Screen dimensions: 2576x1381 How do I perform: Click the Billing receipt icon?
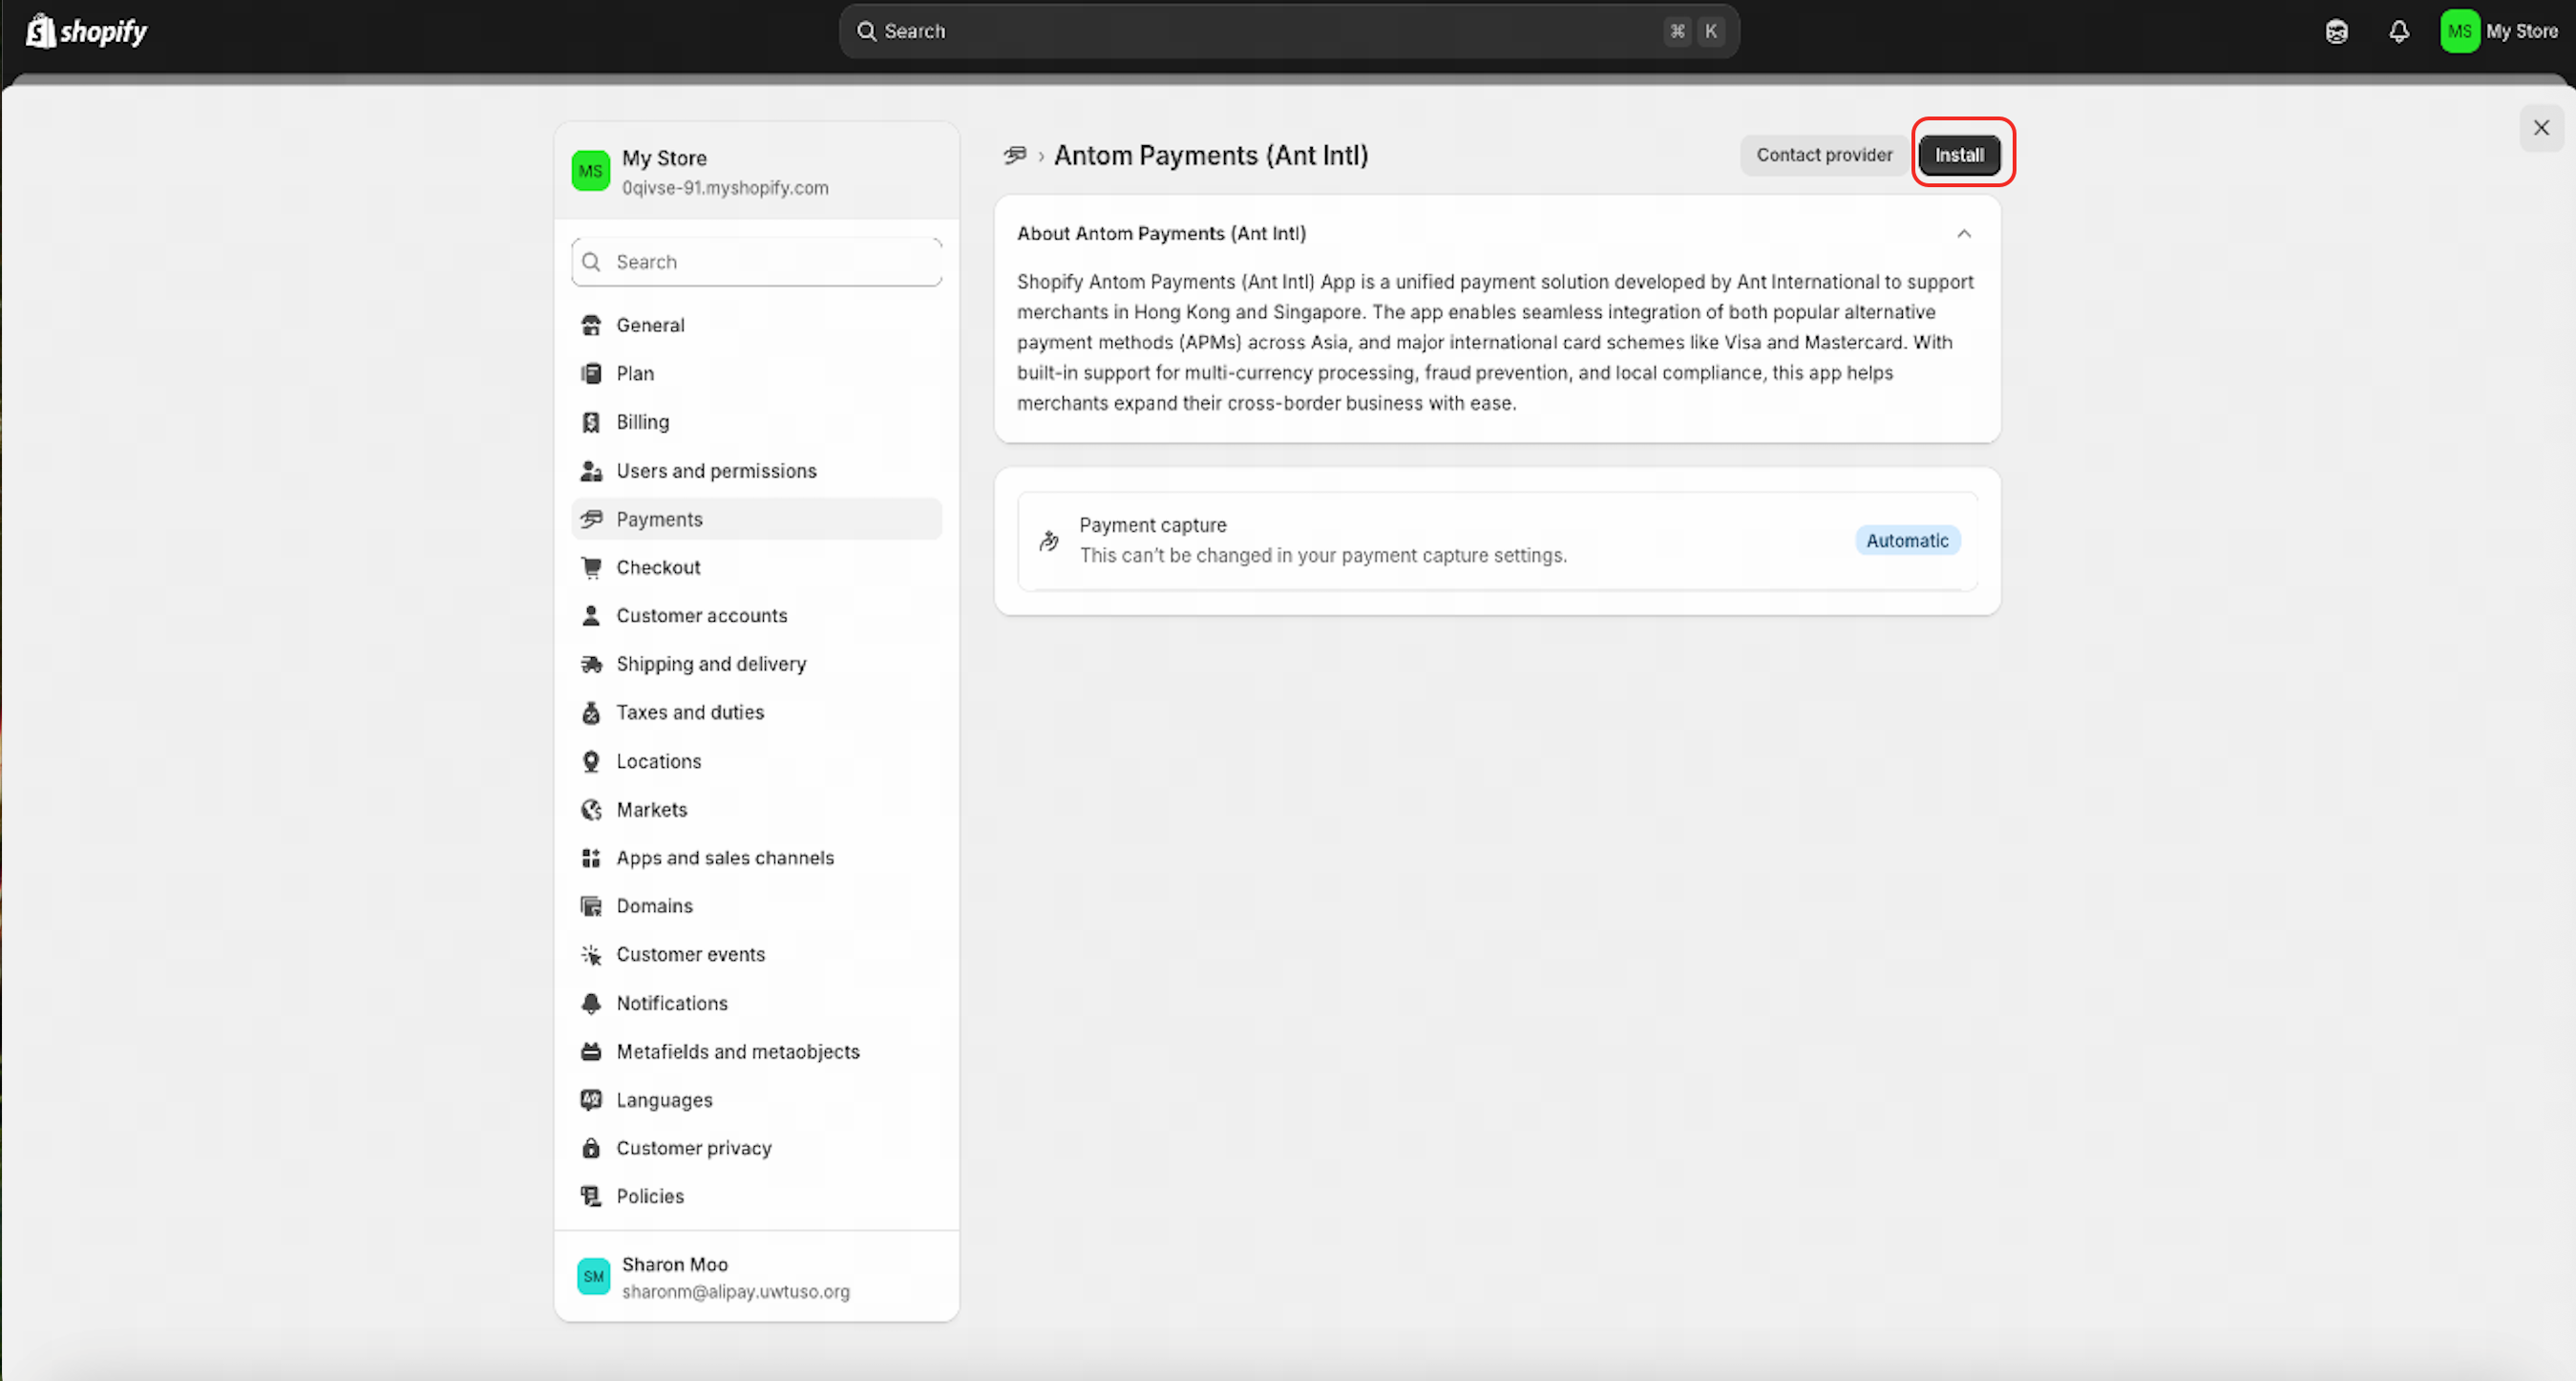coord(591,422)
